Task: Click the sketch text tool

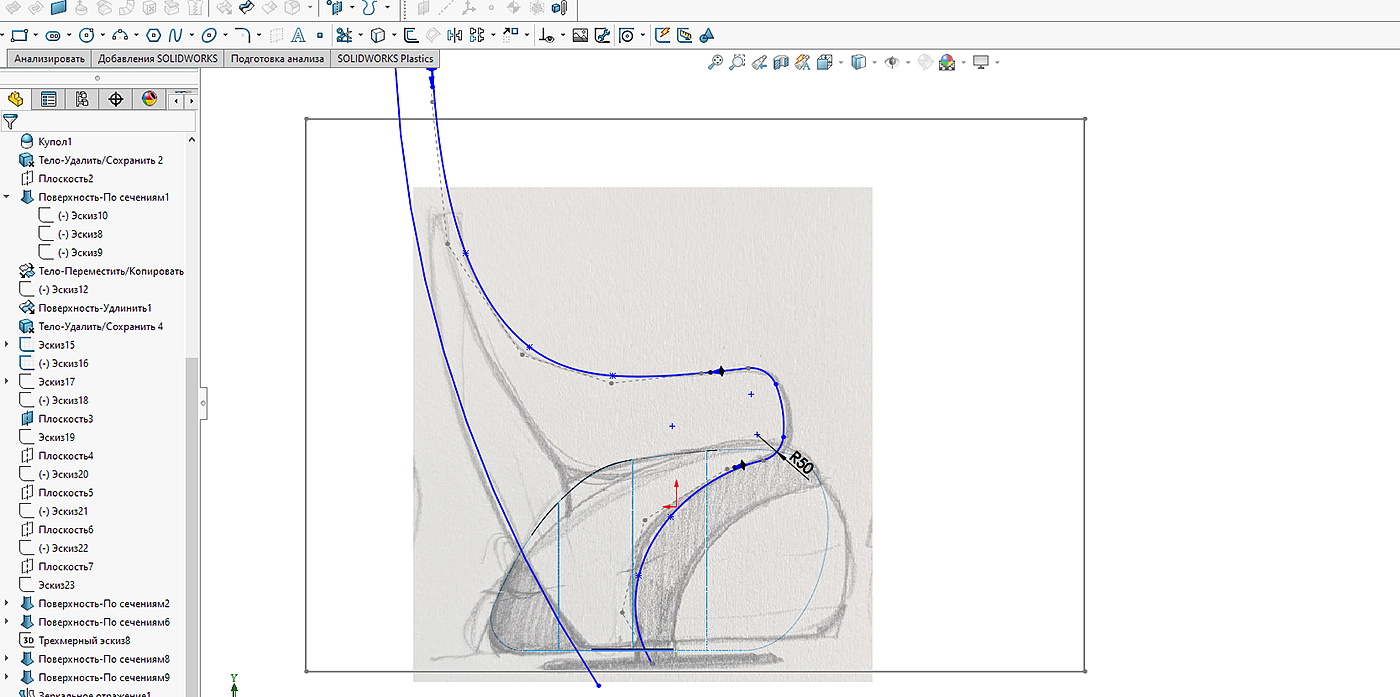Action: [x=298, y=36]
